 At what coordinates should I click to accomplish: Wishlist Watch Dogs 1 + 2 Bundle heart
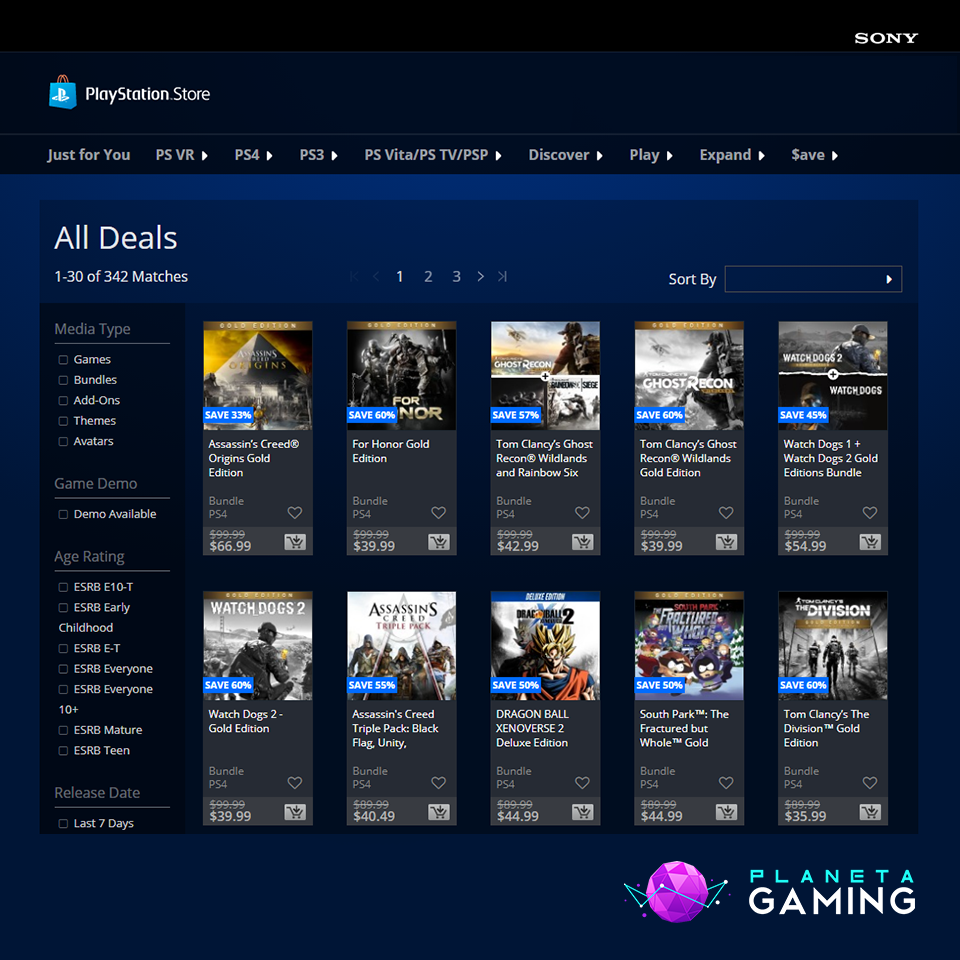pos(871,512)
